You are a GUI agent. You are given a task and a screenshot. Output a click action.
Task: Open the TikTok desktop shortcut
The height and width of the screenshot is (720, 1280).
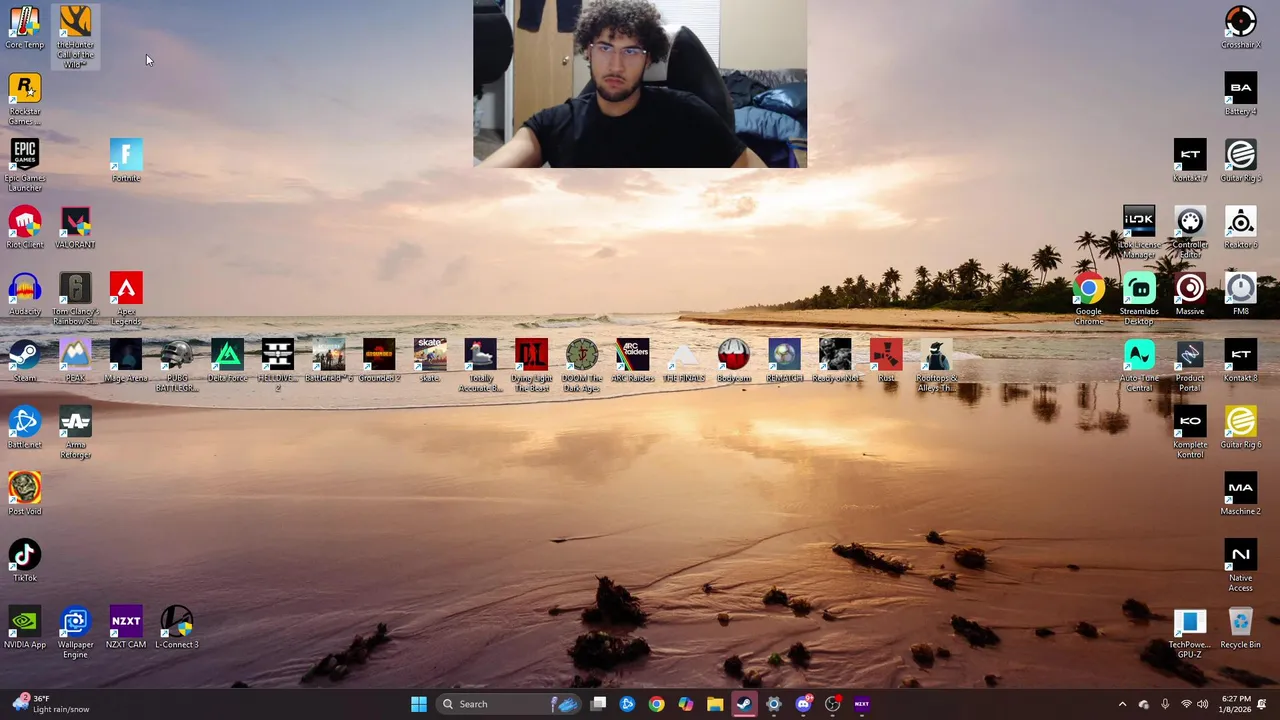[x=25, y=561]
